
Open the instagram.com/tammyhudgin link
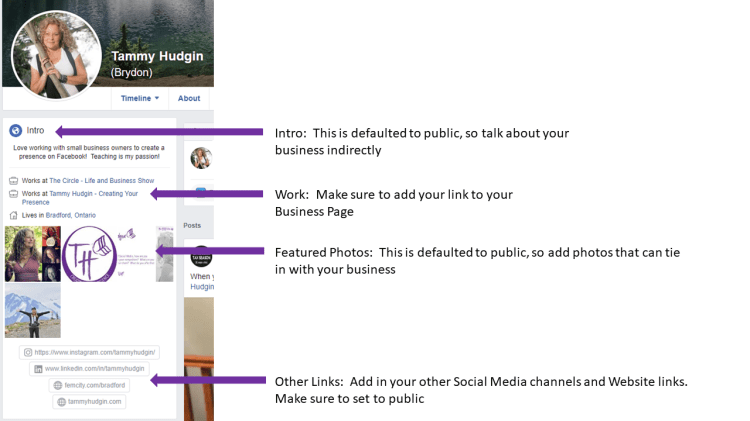[x=97, y=353]
